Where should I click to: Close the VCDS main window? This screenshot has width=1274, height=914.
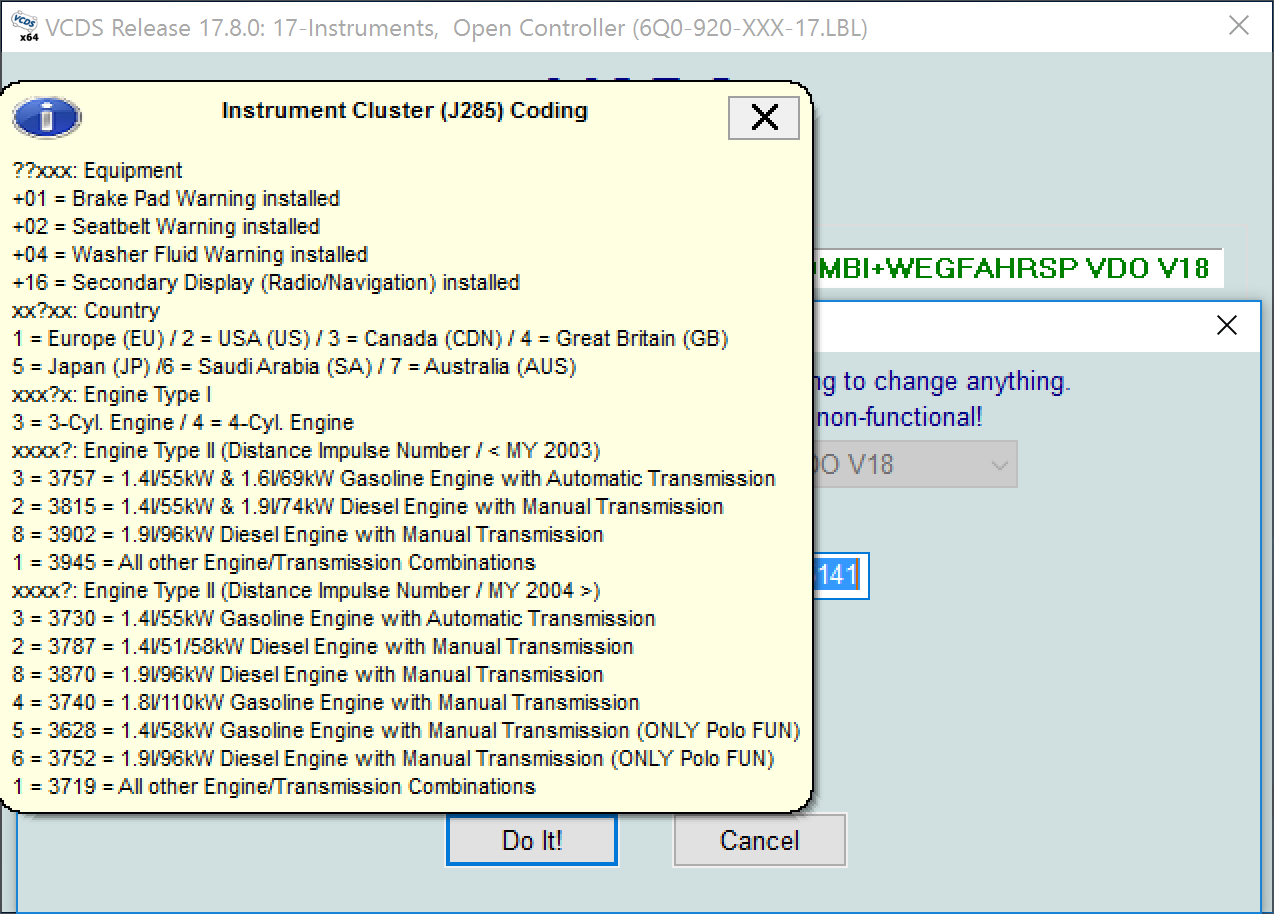(x=1239, y=26)
